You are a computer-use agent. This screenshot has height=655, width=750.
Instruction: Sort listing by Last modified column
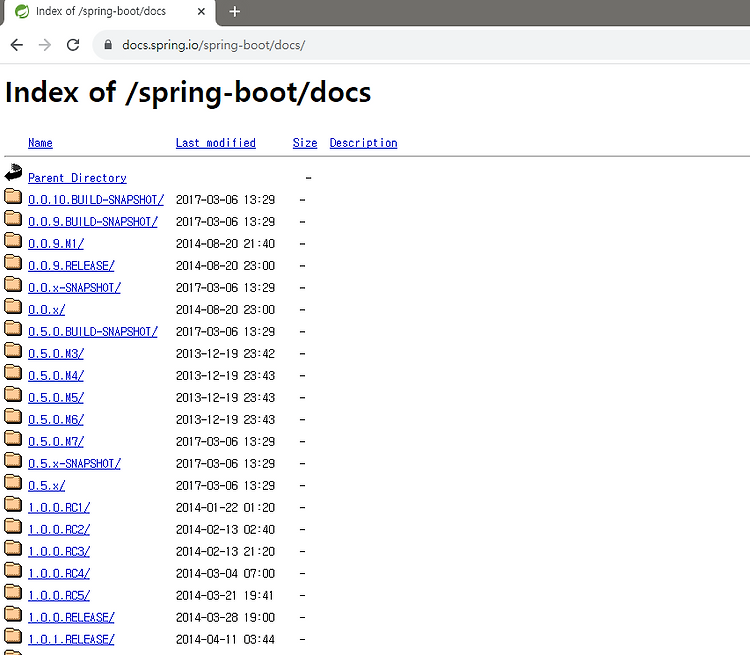216,143
